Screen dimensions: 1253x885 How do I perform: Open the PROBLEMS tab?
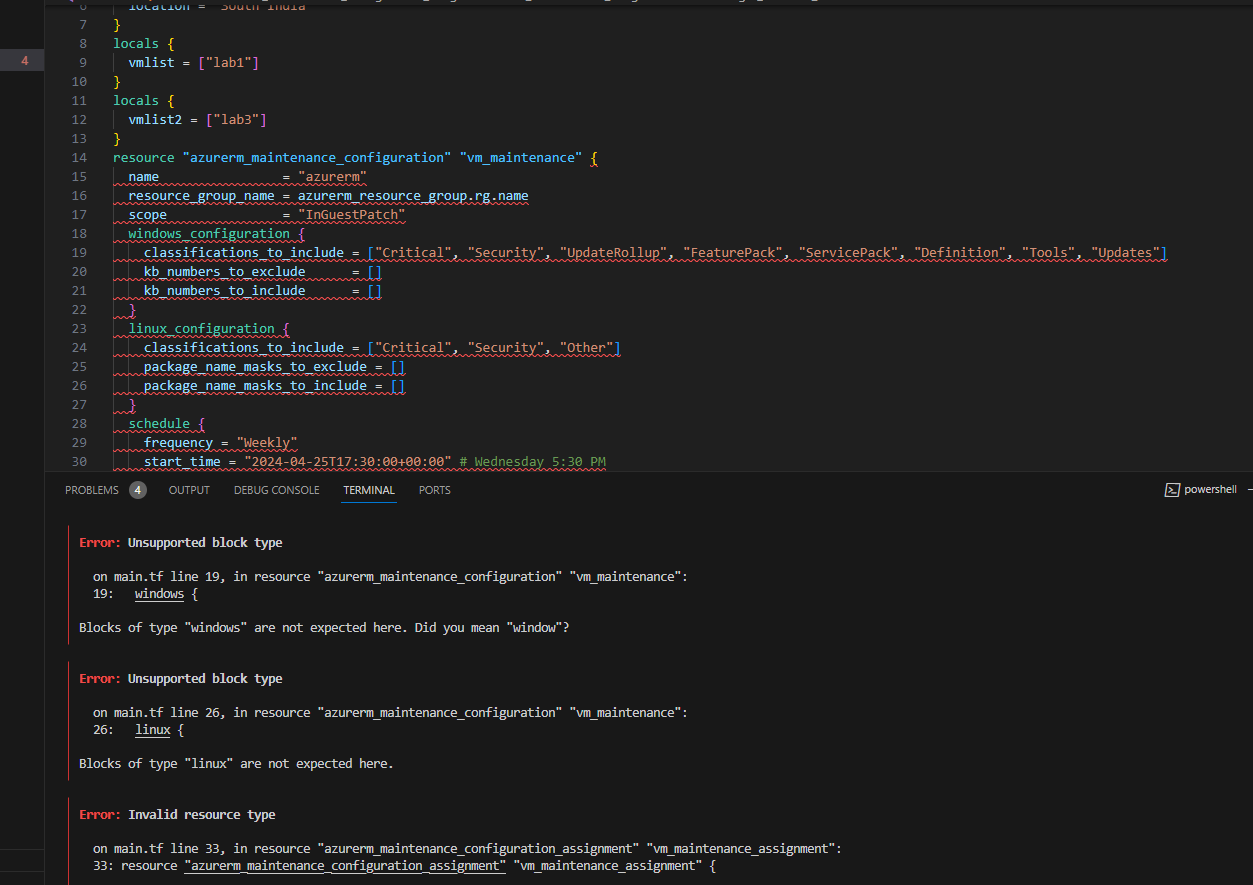(x=92, y=490)
